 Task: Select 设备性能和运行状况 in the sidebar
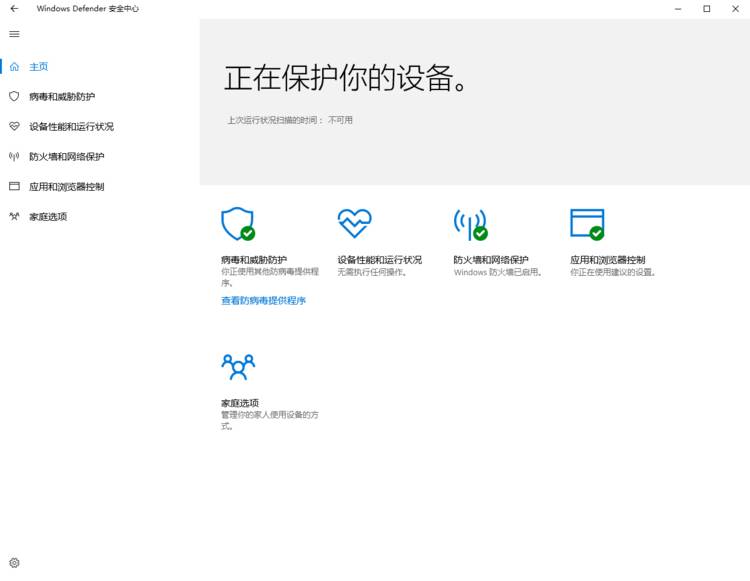(71, 127)
